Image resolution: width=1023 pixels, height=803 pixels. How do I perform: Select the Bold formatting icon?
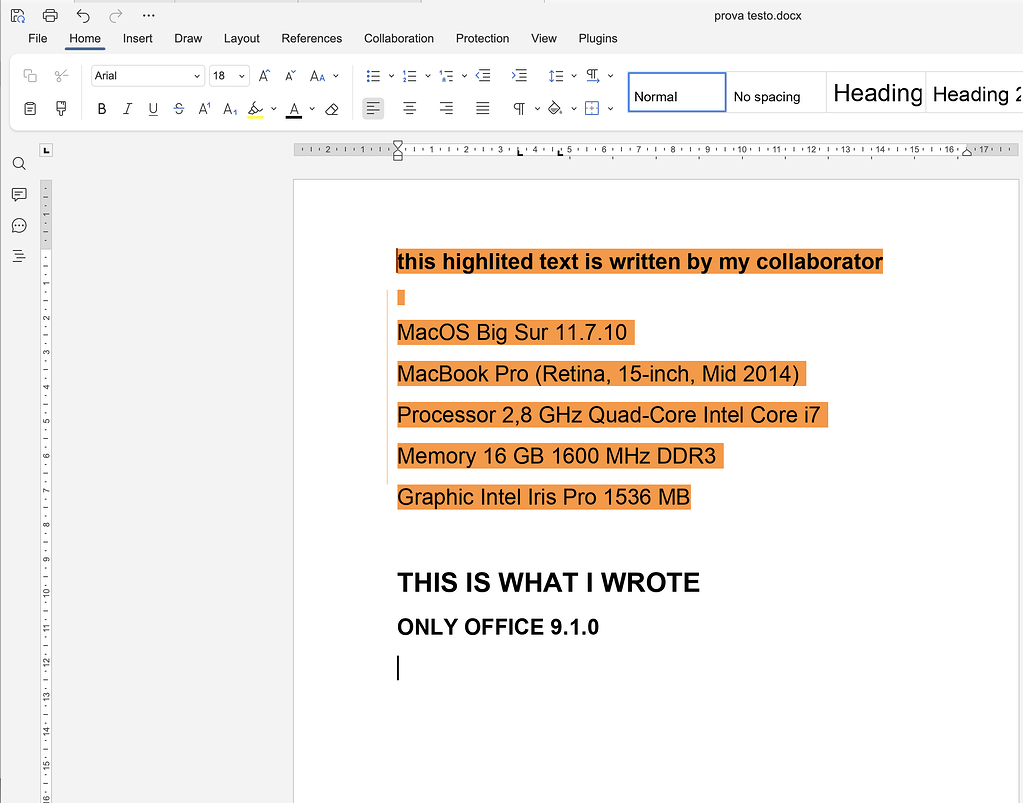click(101, 108)
